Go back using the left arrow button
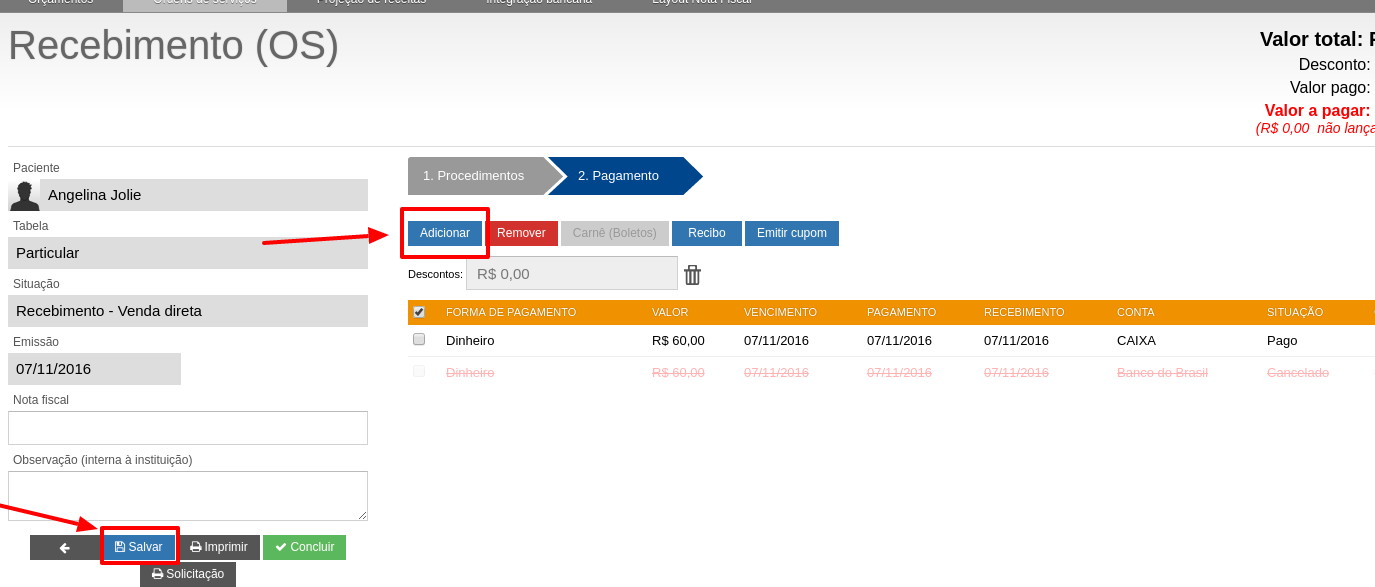Viewport: 1375px width, 587px height. (x=65, y=547)
